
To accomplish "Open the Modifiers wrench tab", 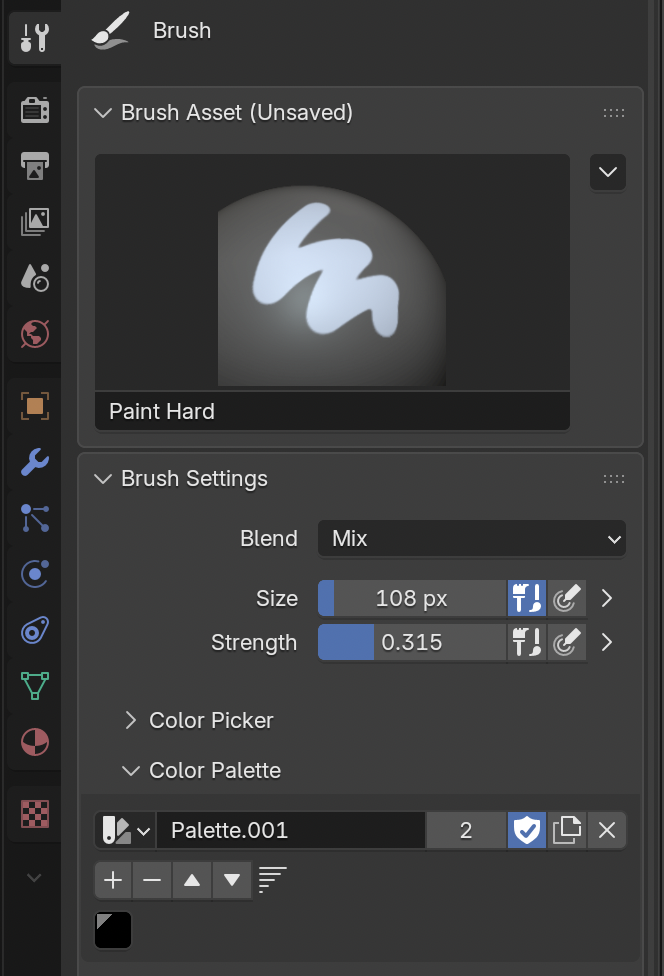I will 35,462.
